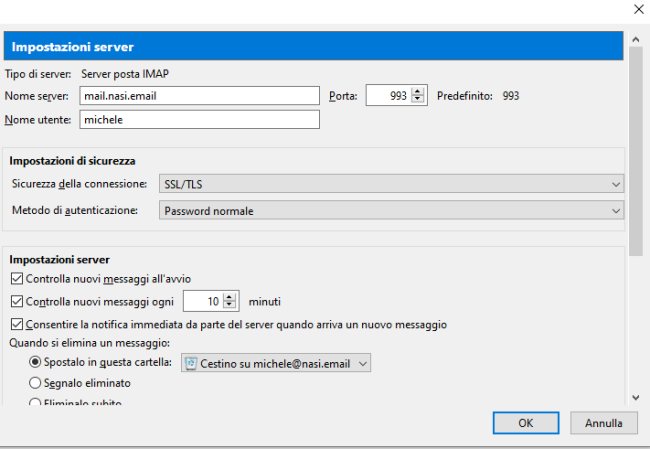Screen dimensions: 650x449
Task: Click the 'Sicurezza della connessione:' label
Action: coord(79,184)
